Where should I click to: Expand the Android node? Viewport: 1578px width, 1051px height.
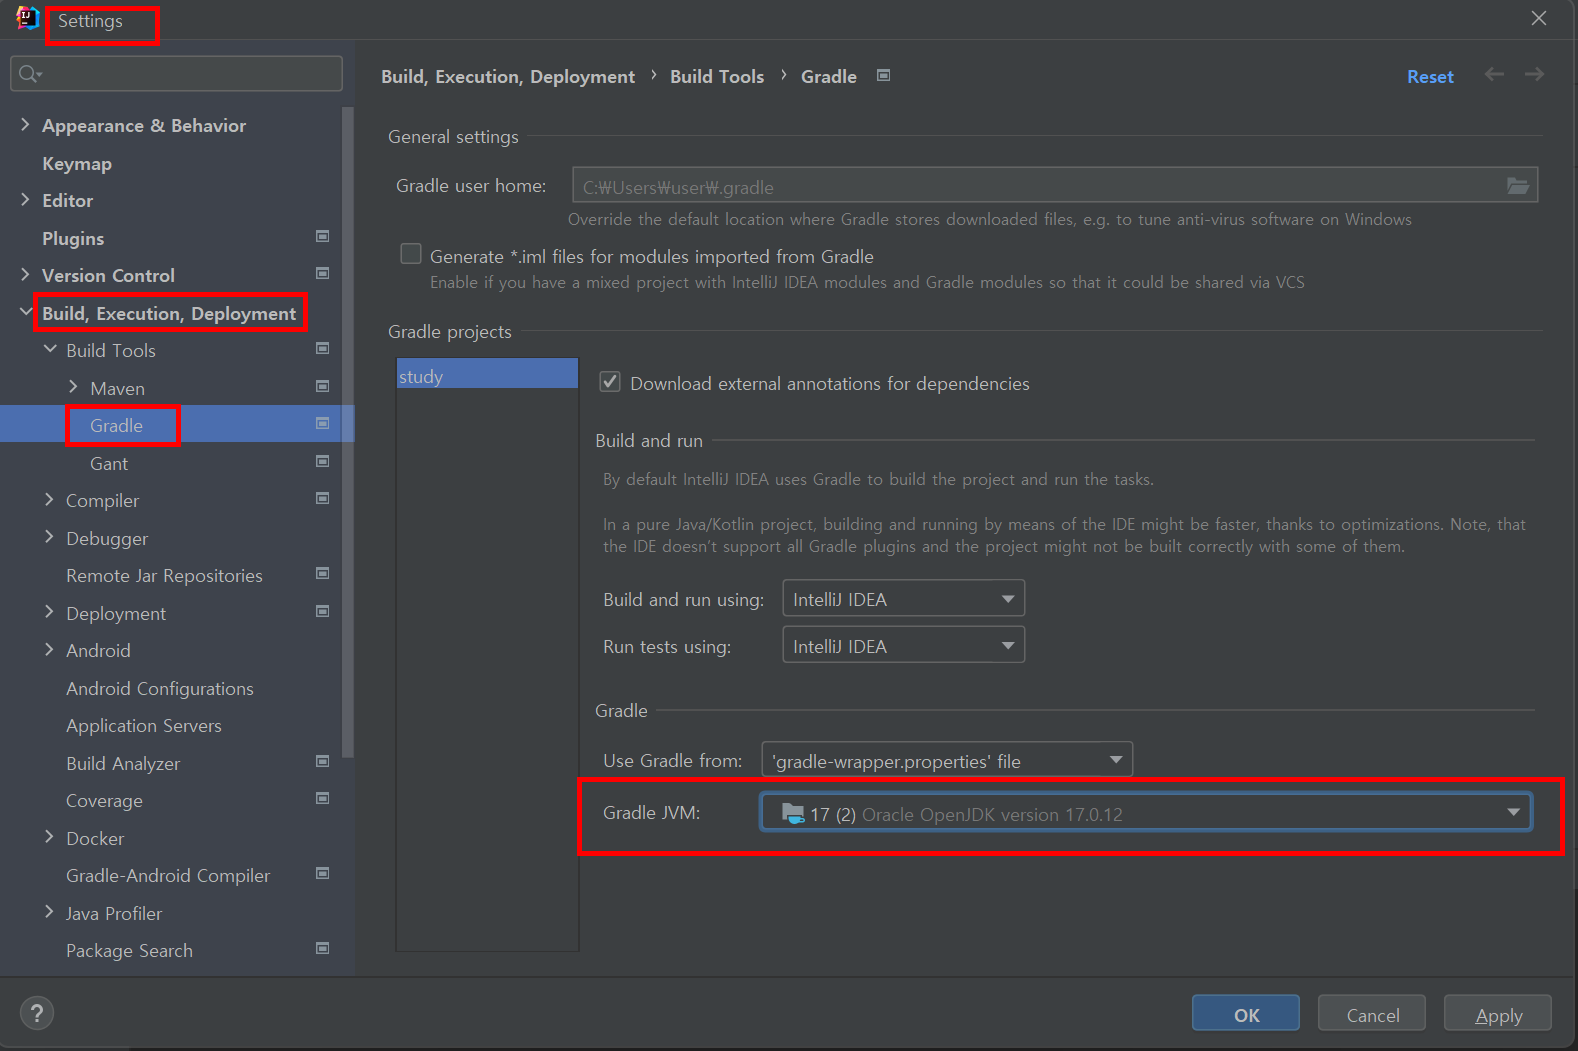(49, 649)
